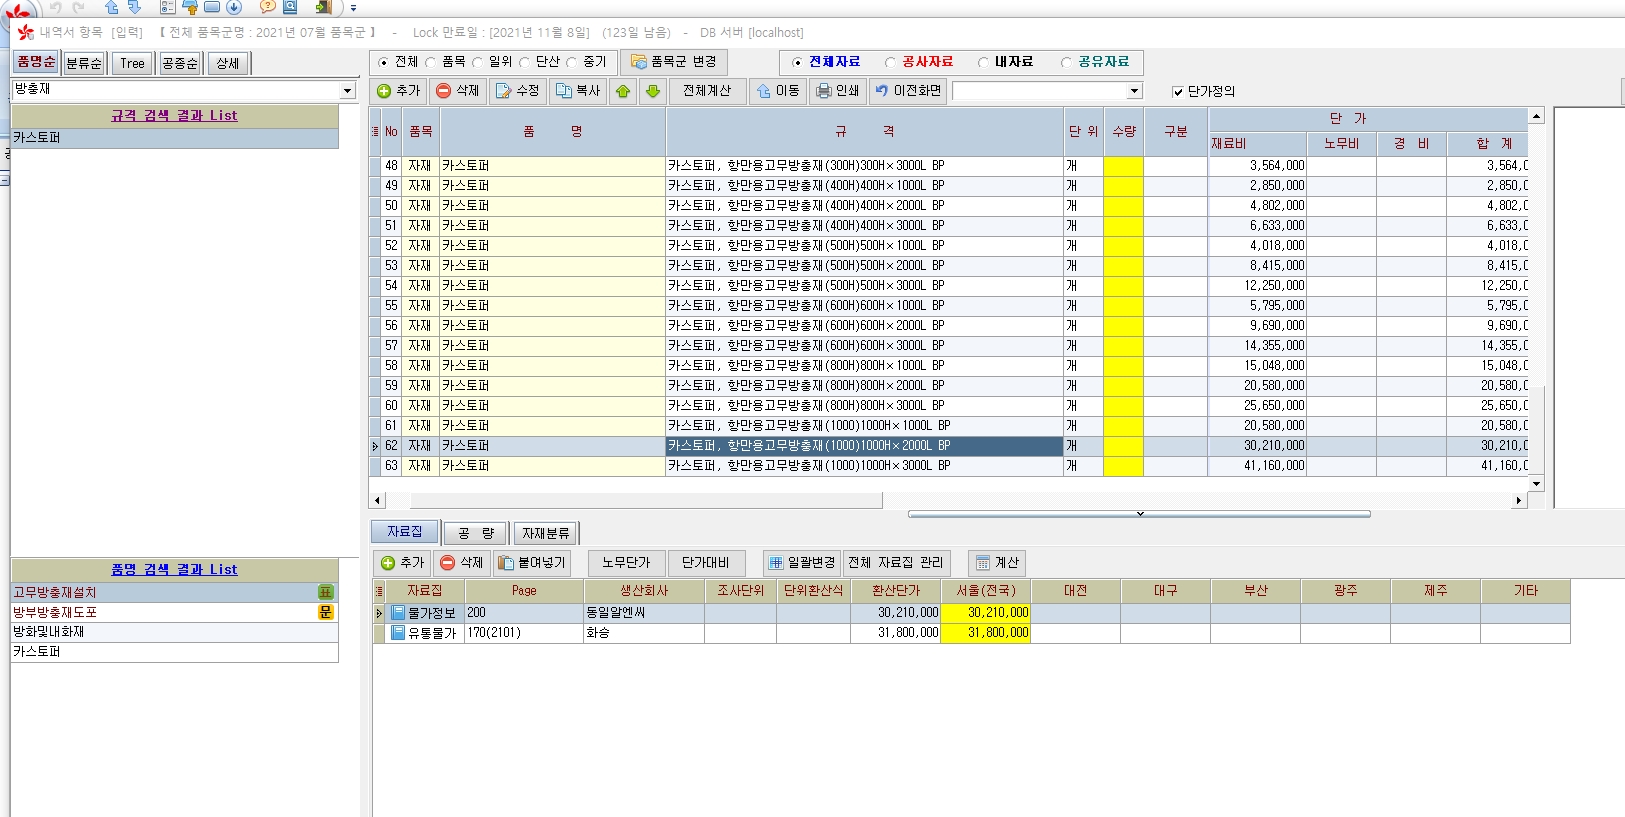Click the green move-down arrow icon
The height and width of the screenshot is (817, 1625).
653,91
